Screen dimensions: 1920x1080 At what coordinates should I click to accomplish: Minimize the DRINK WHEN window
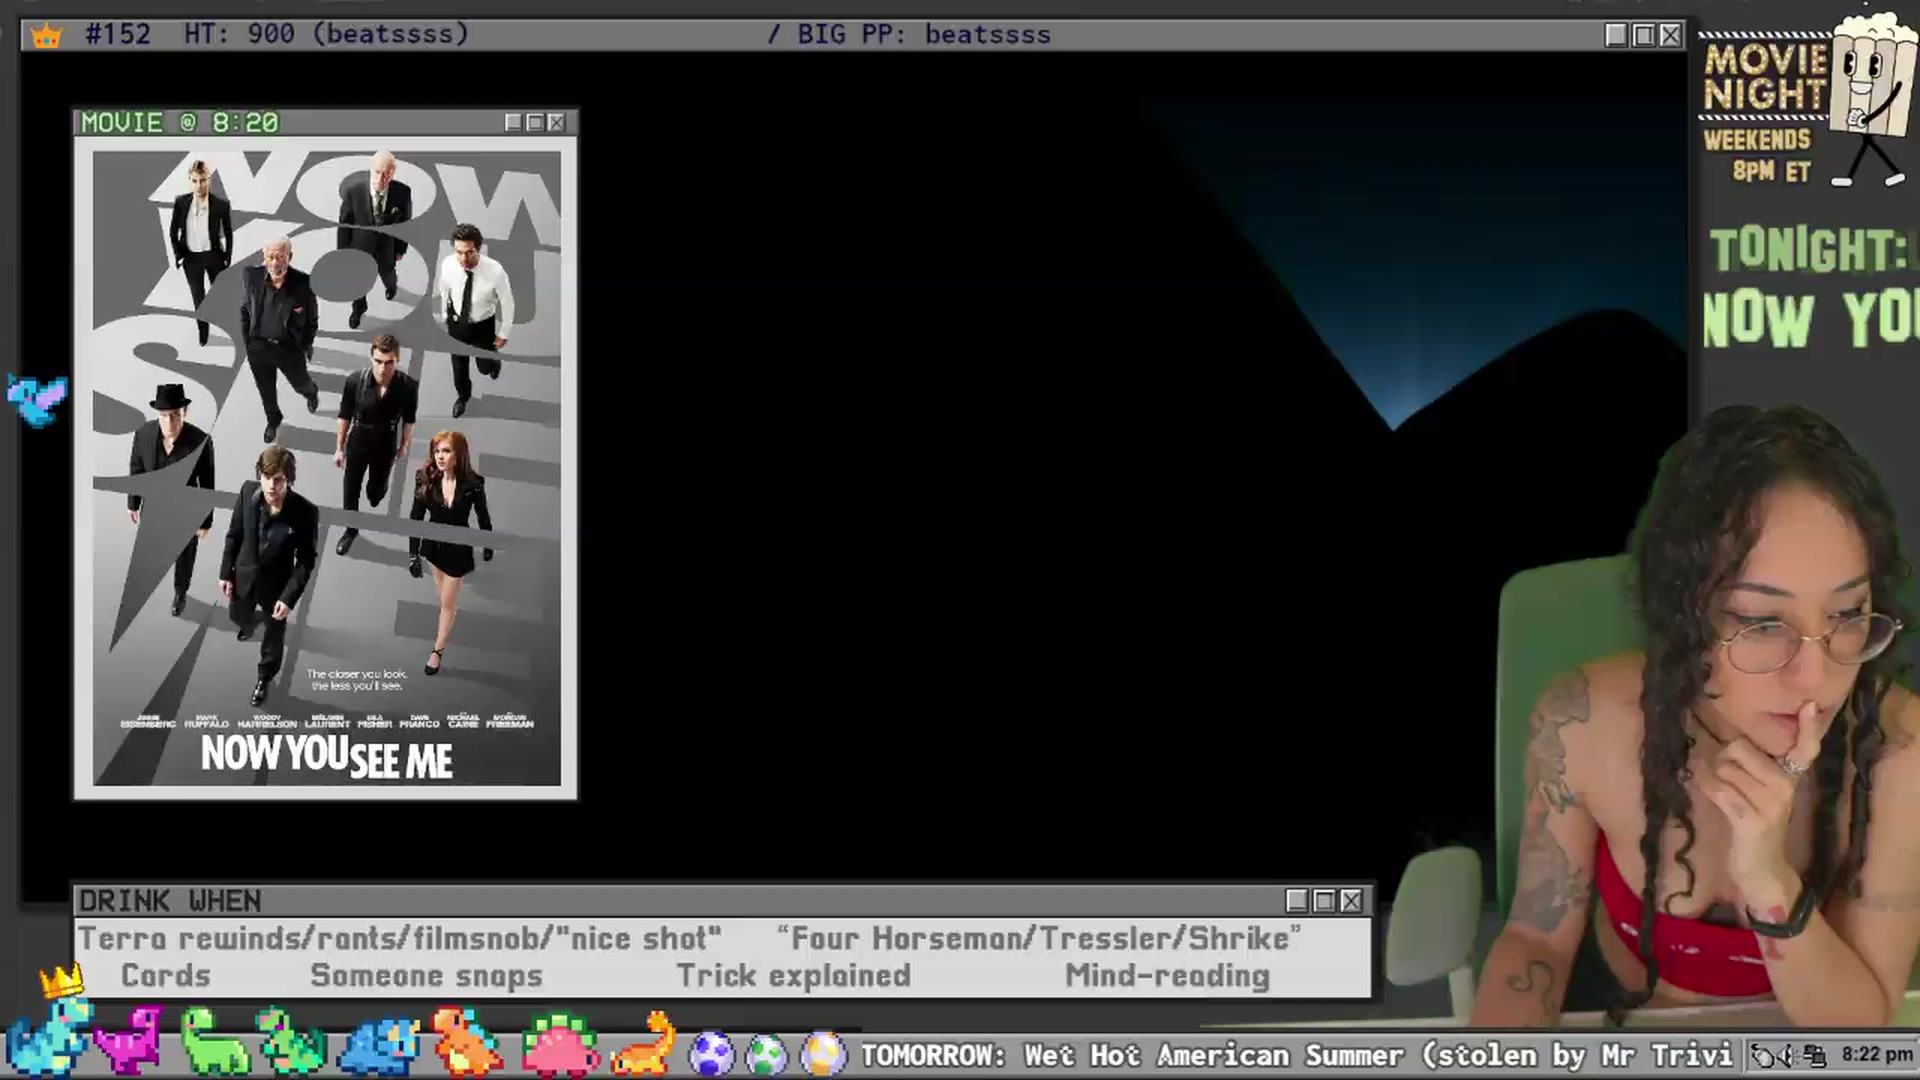click(x=1297, y=901)
